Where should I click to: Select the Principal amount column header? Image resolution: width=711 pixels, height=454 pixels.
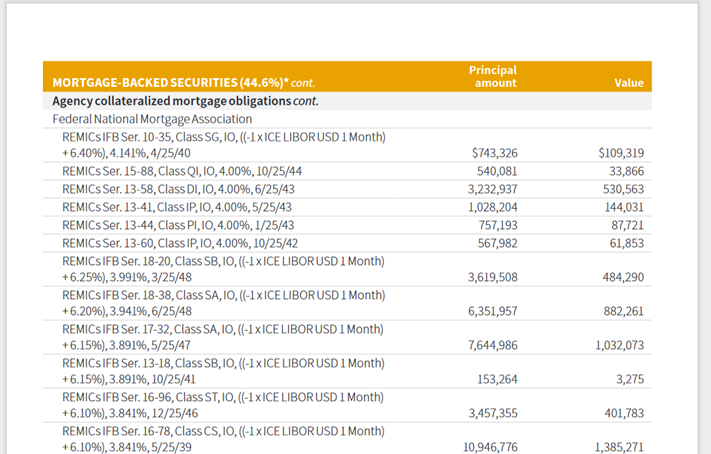click(493, 77)
